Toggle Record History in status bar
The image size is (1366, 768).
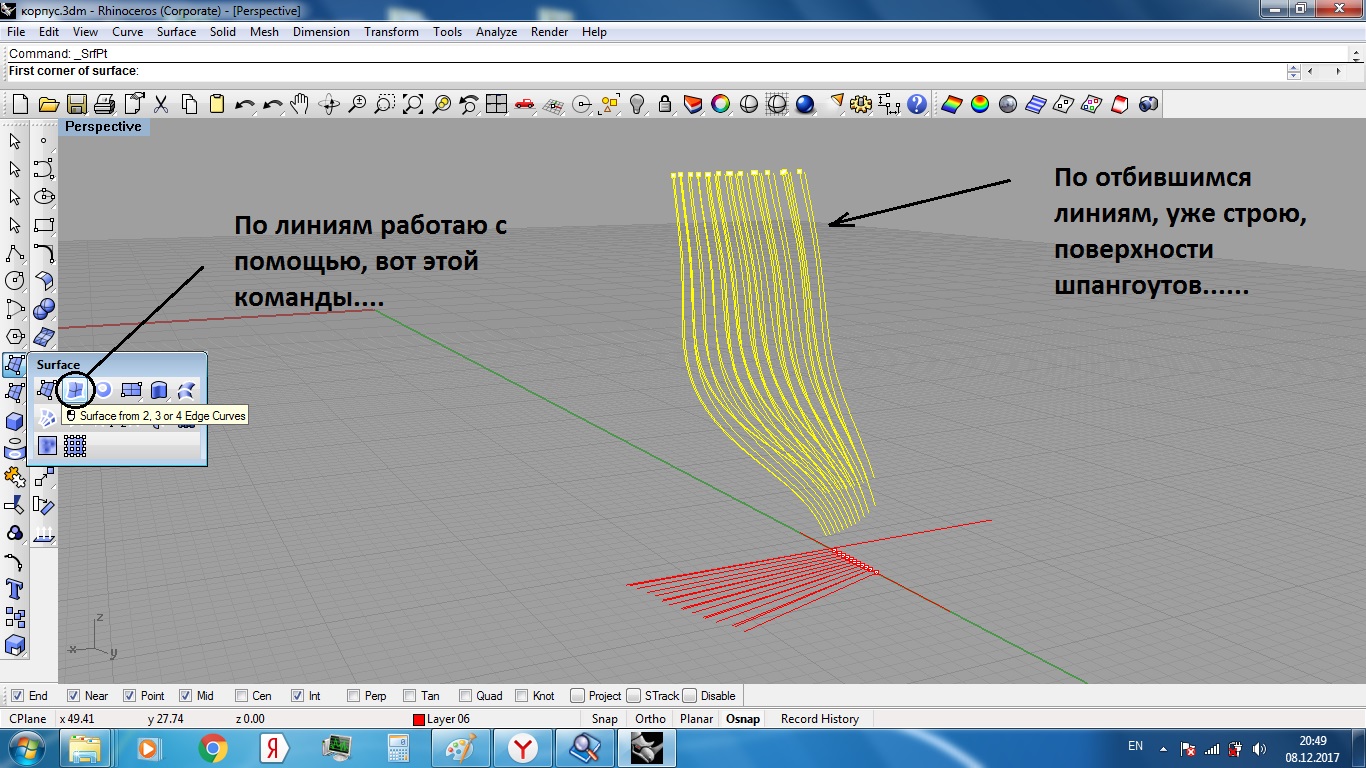click(820, 719)
